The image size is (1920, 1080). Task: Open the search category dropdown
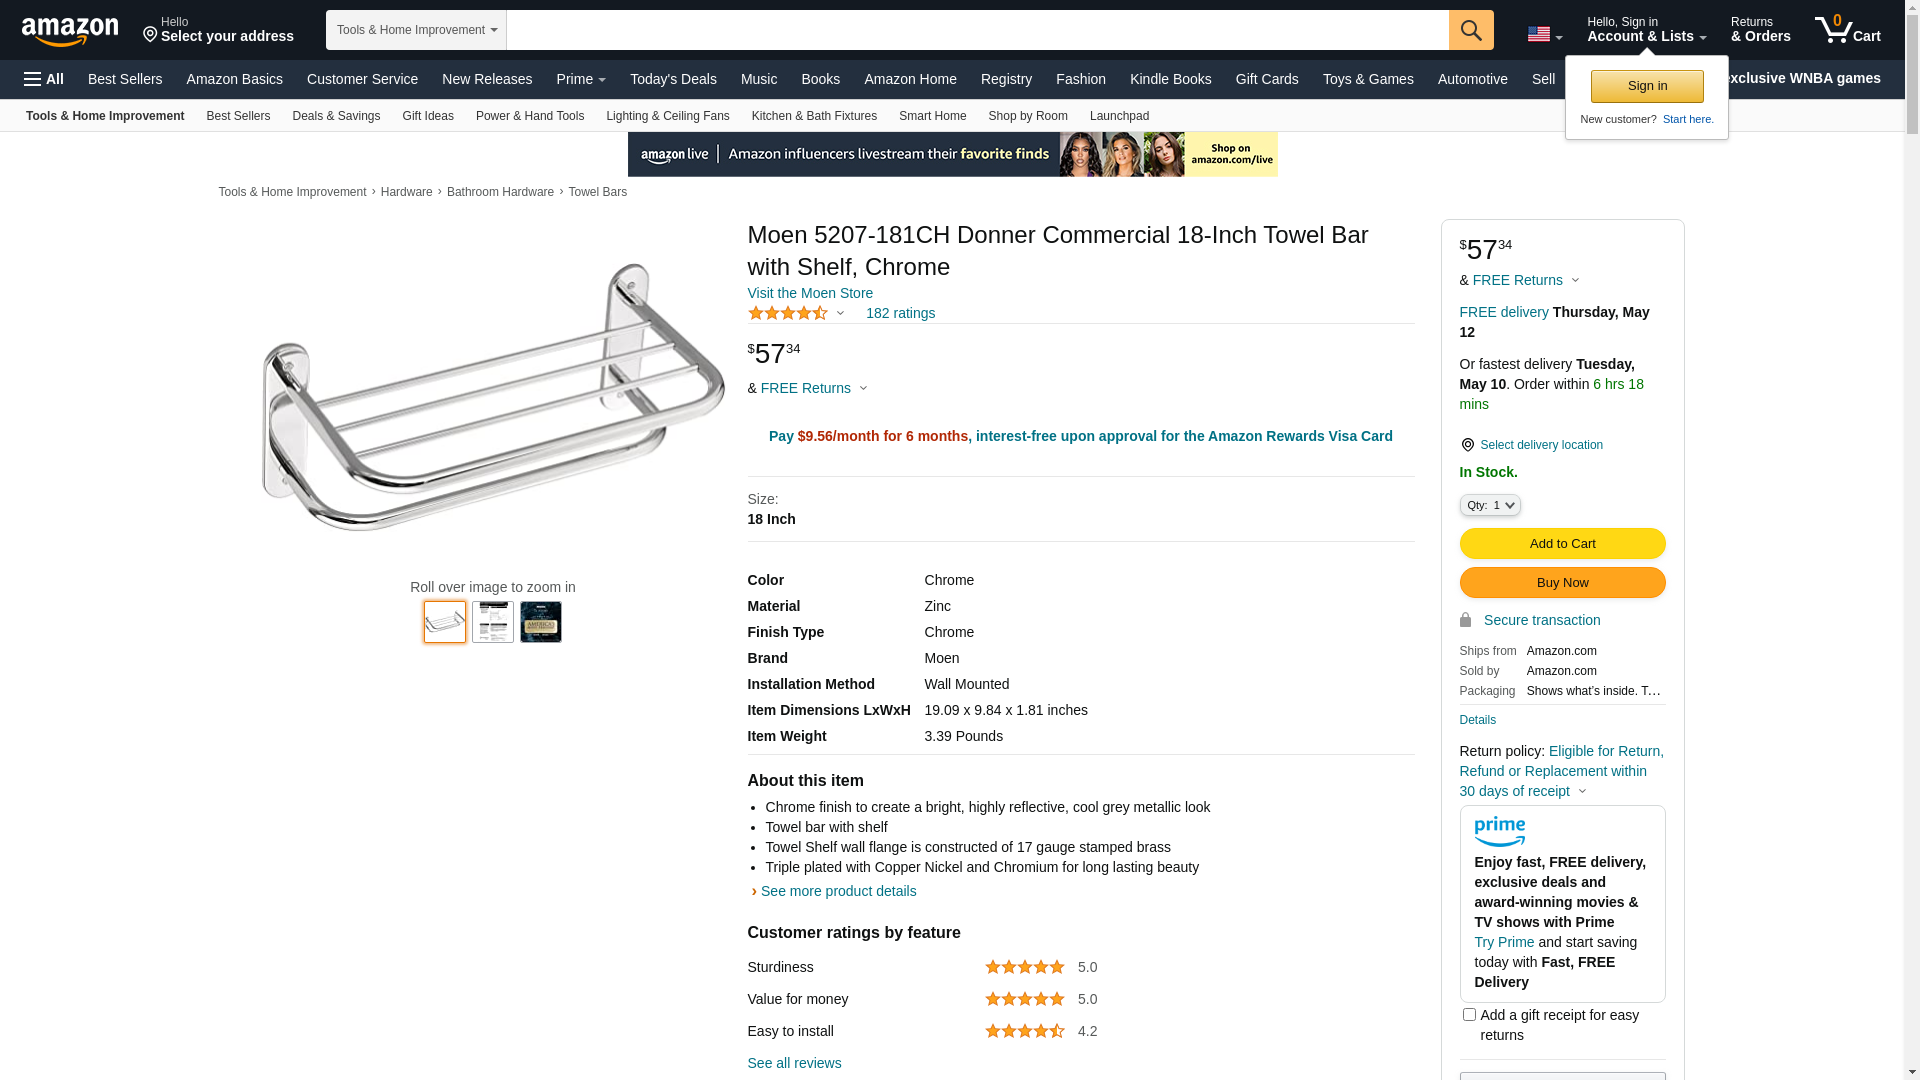coord(416,30)
